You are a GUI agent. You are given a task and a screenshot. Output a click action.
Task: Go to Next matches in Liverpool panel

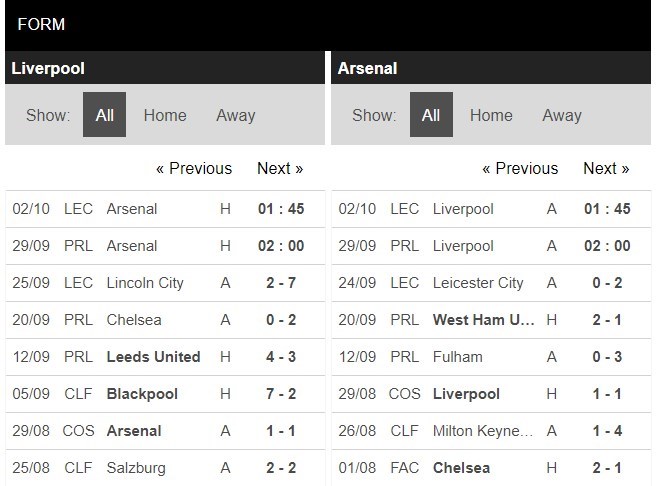click(x=280, y=168)
